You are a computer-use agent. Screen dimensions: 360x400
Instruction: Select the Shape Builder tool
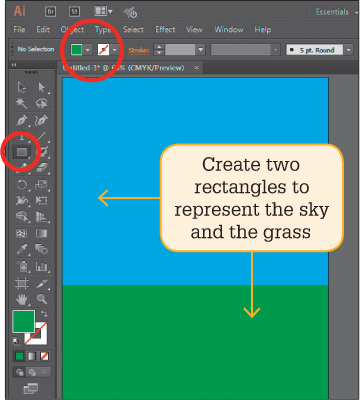point(22,217)
